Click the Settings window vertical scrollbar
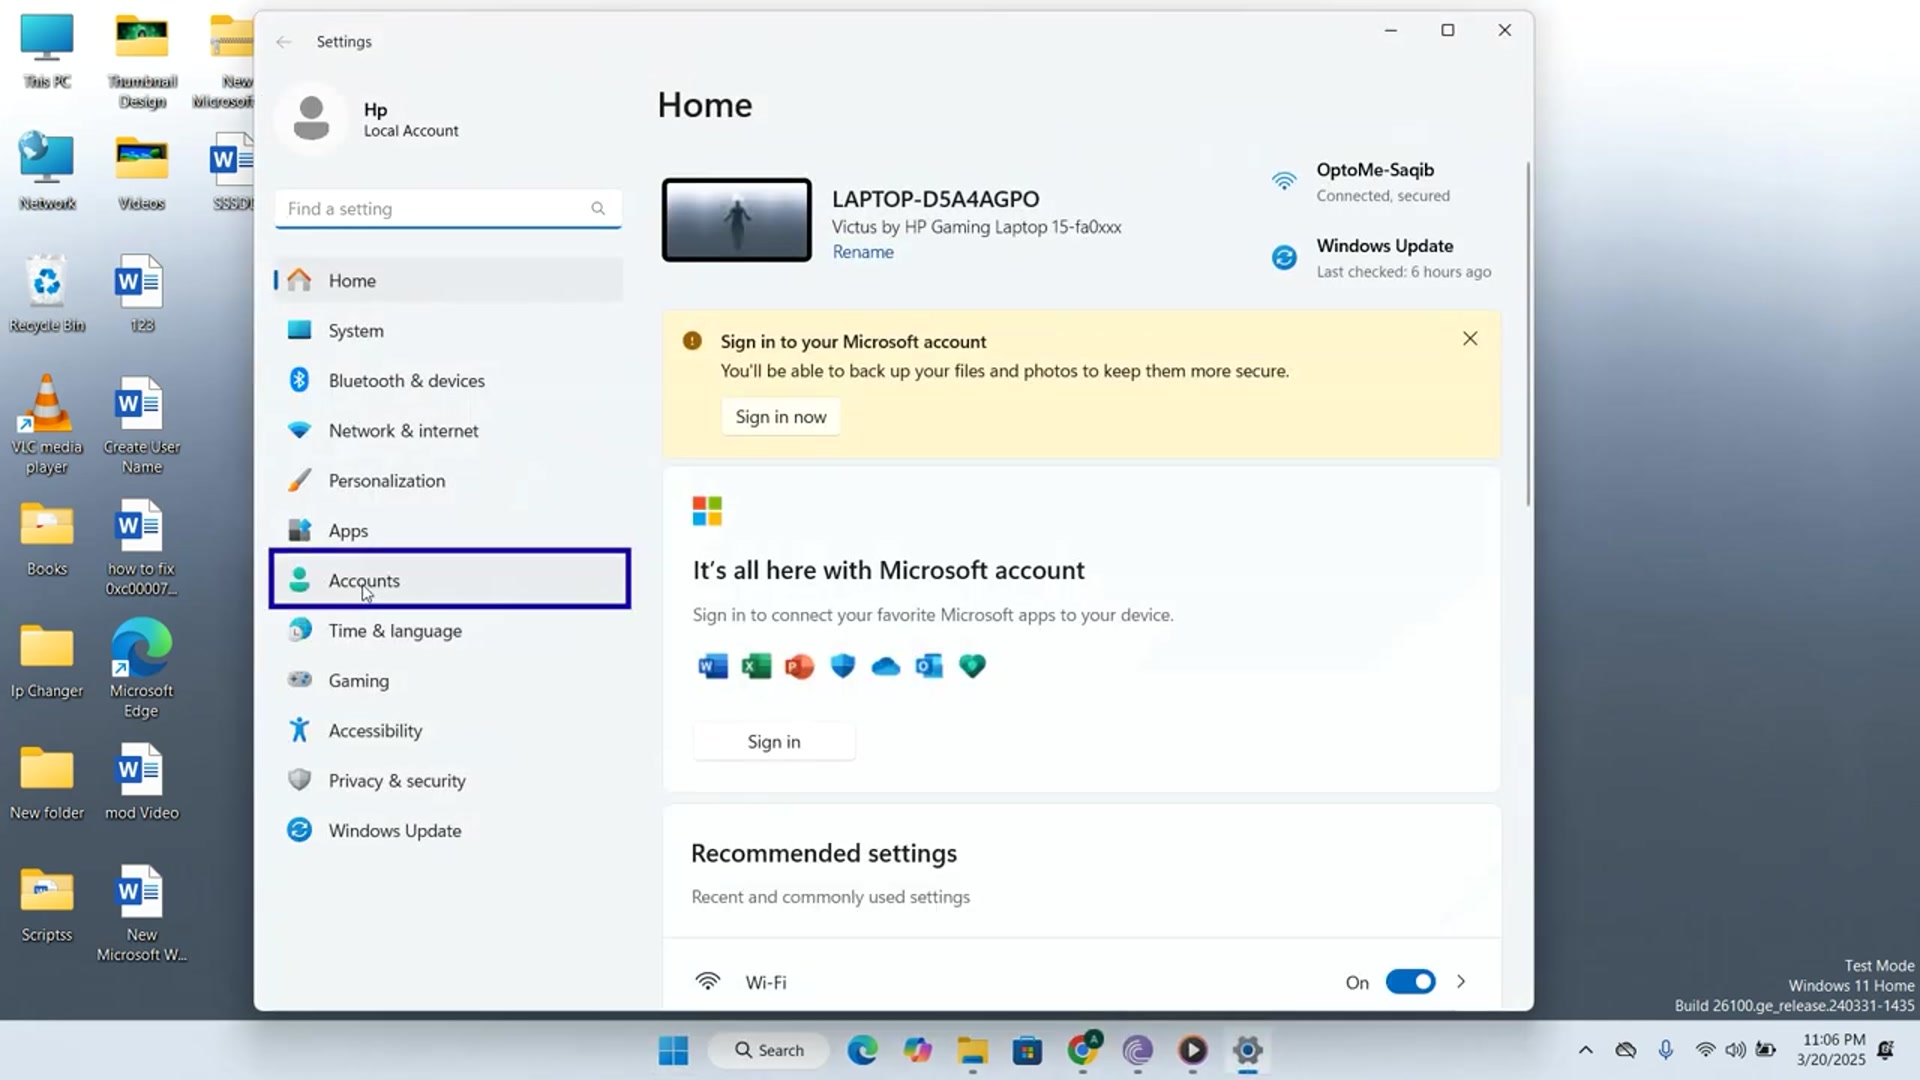This screenshot has width=1920, height=1080. tap(1527, 335)
